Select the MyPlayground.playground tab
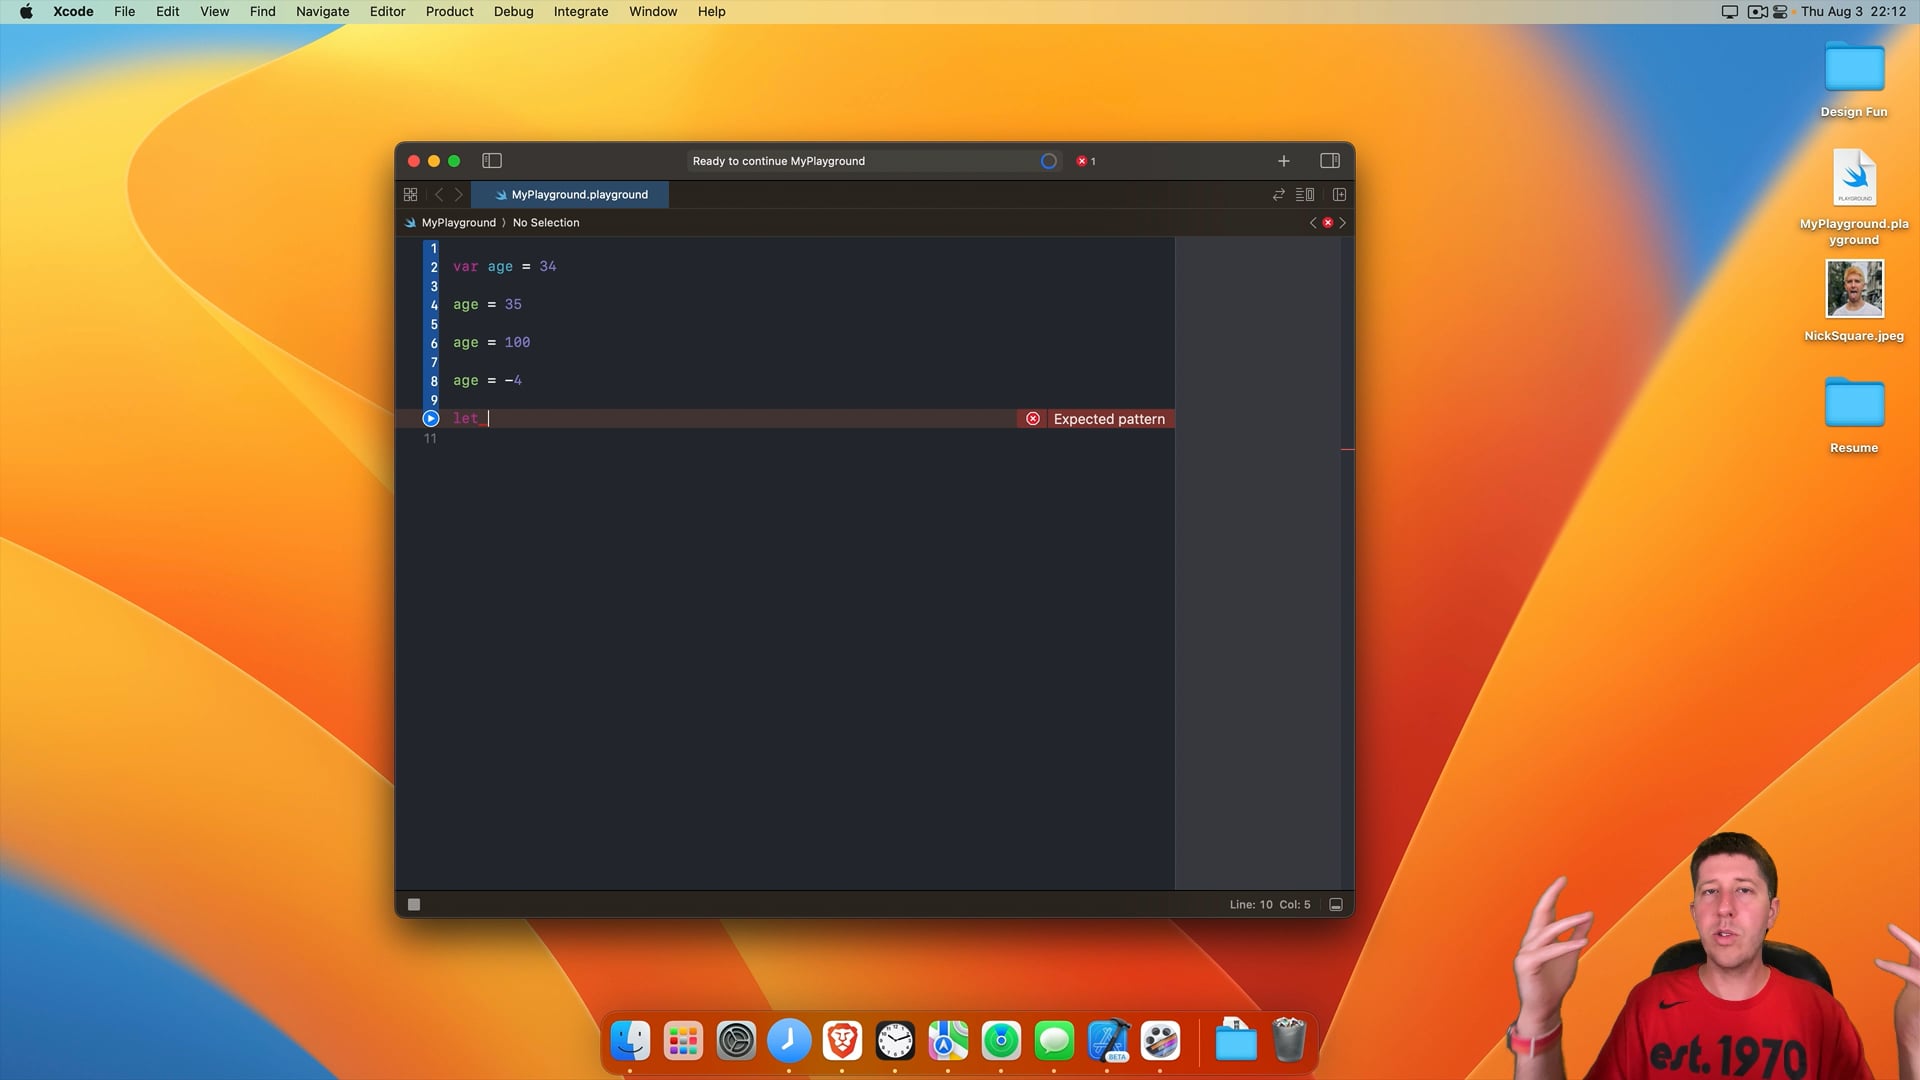The image size is (1920, 1080). [x=570, y=195]
